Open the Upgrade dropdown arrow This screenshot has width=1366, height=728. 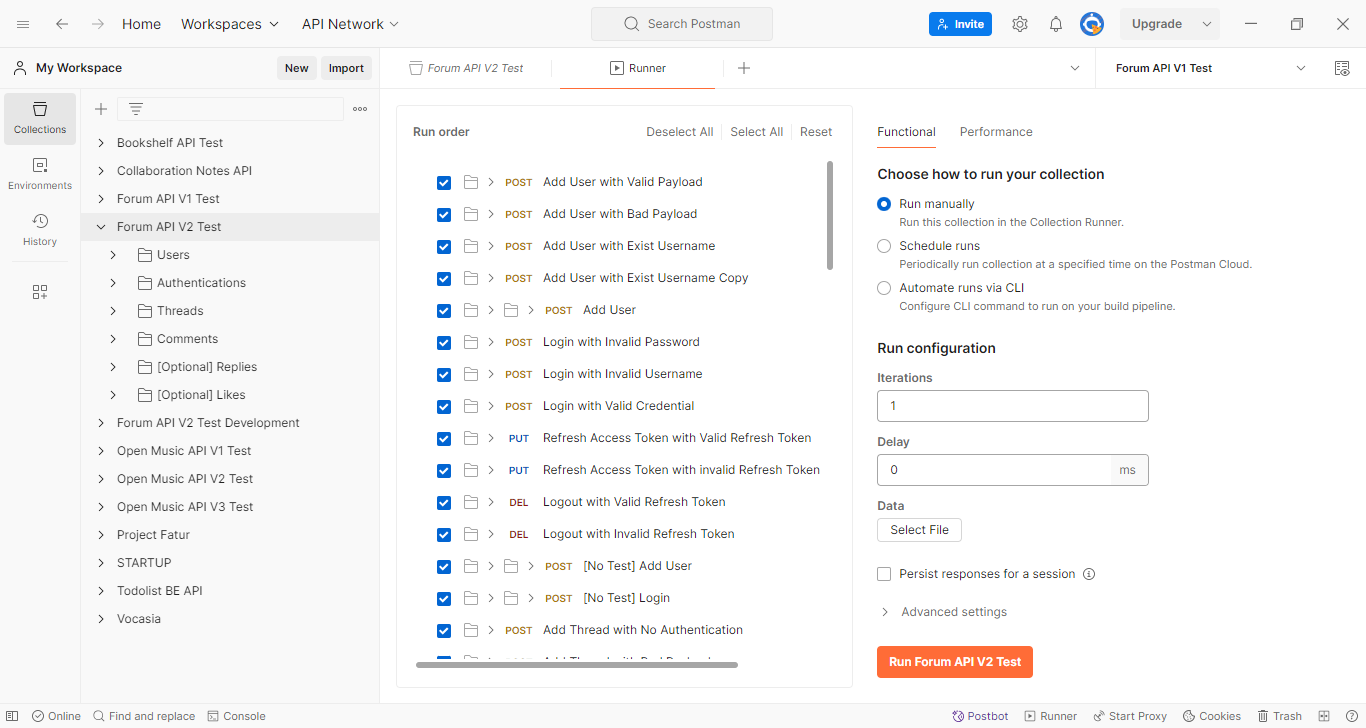[1207, 24]
